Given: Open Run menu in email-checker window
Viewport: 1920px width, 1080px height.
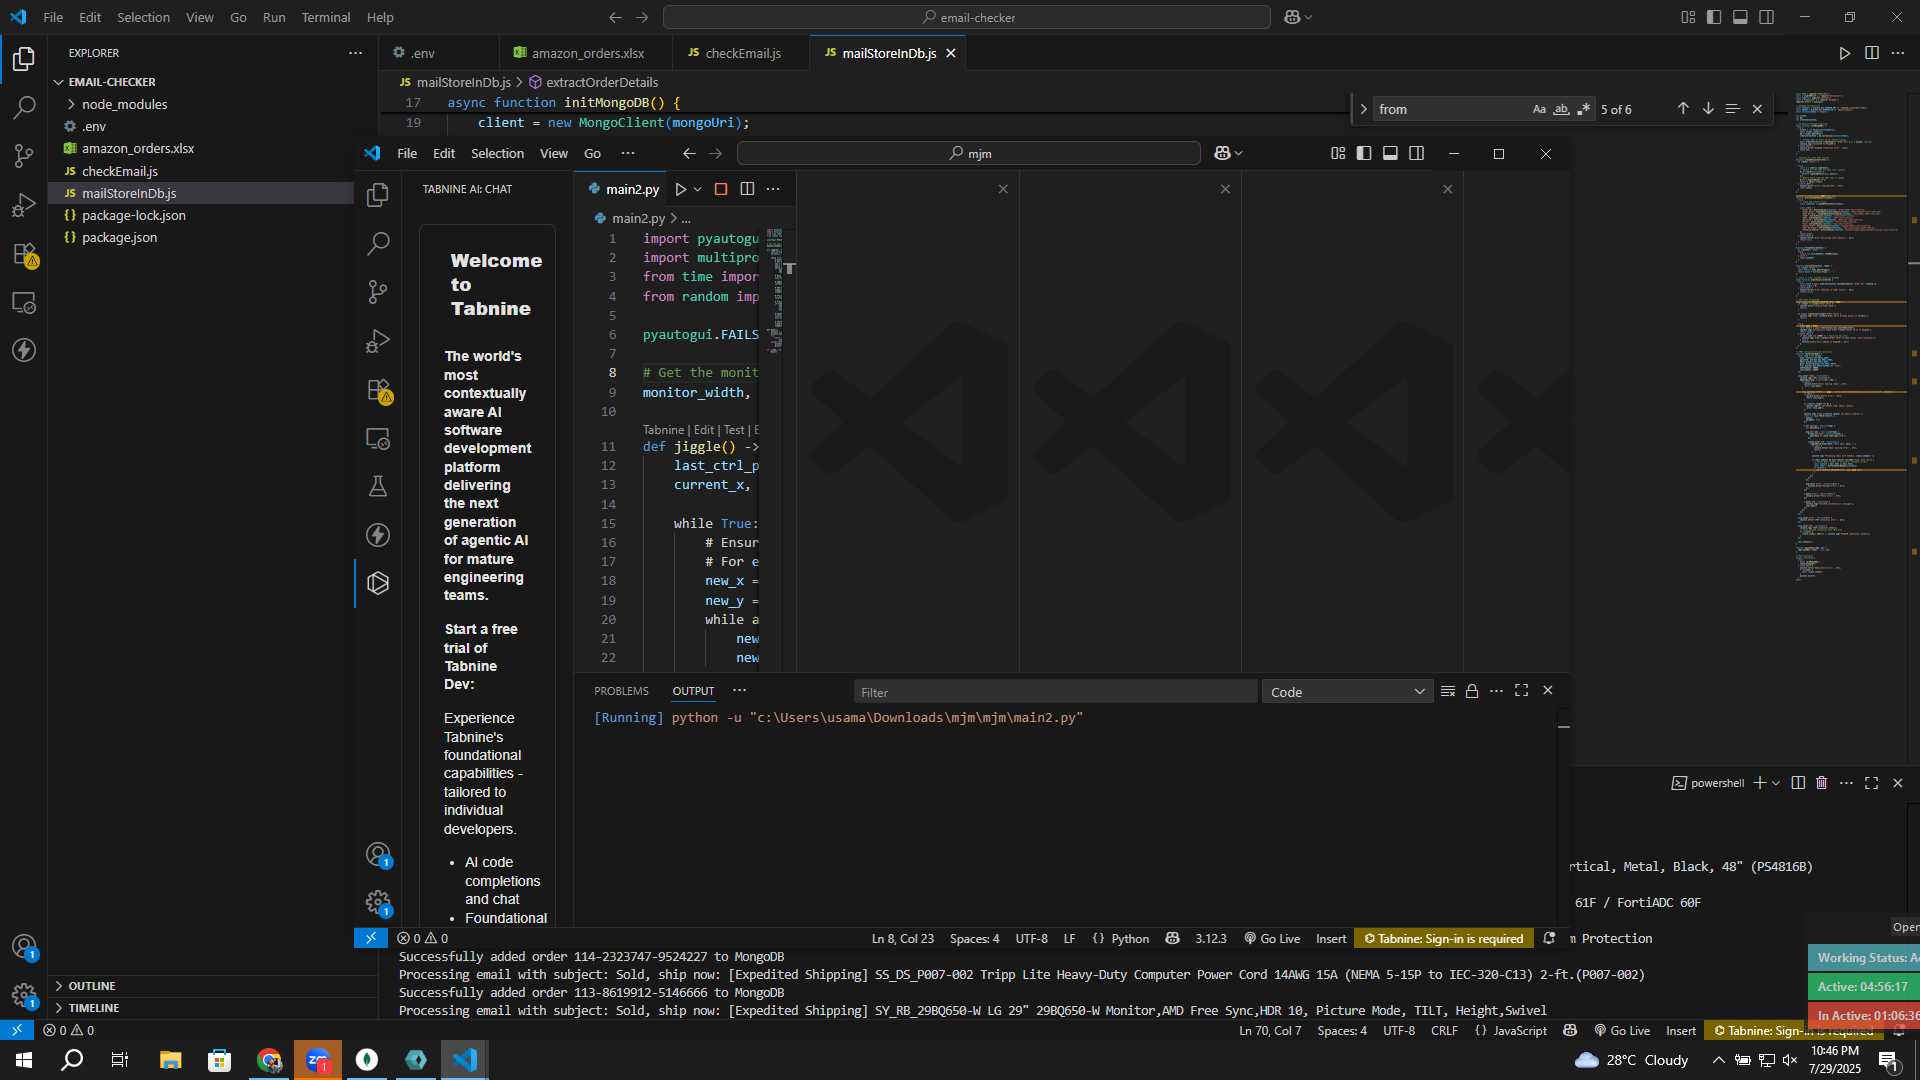Looking at the screenshot, I should pos(274,17).
